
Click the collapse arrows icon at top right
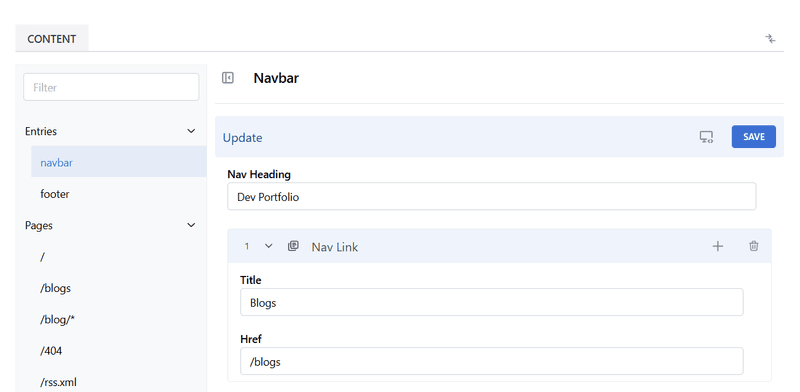coord(770,39)
